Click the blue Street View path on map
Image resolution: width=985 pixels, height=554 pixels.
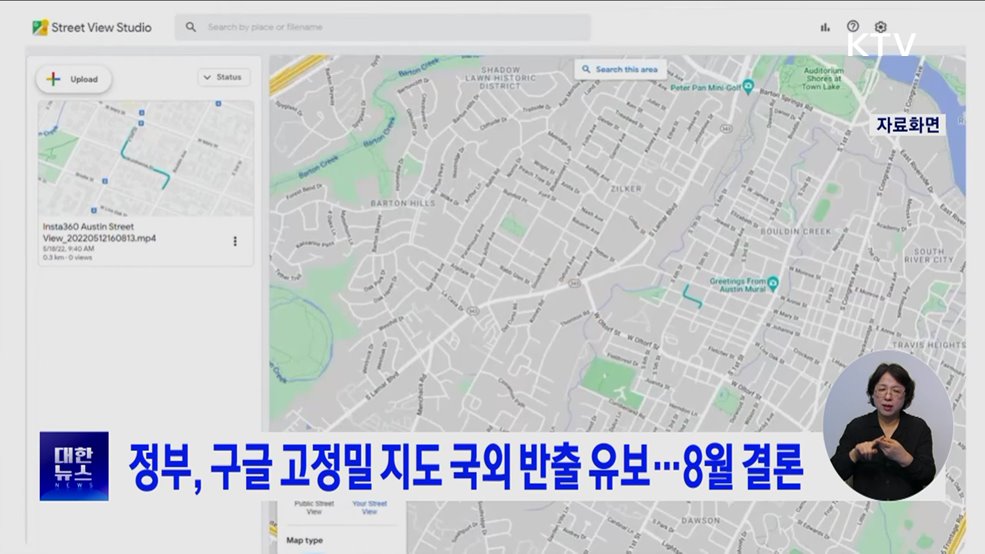point(692,296)
